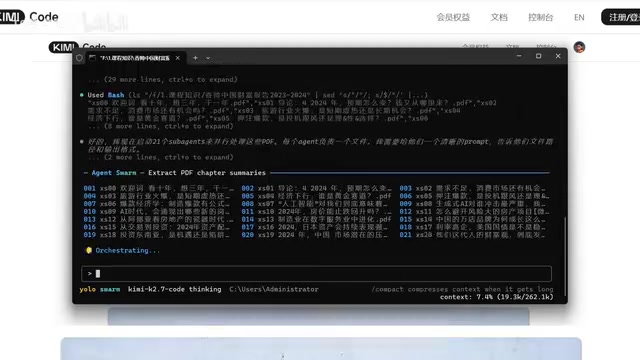Click the "Agent Swarm" heading
This screenshot has height=360, width=640.
pos(114,173)
